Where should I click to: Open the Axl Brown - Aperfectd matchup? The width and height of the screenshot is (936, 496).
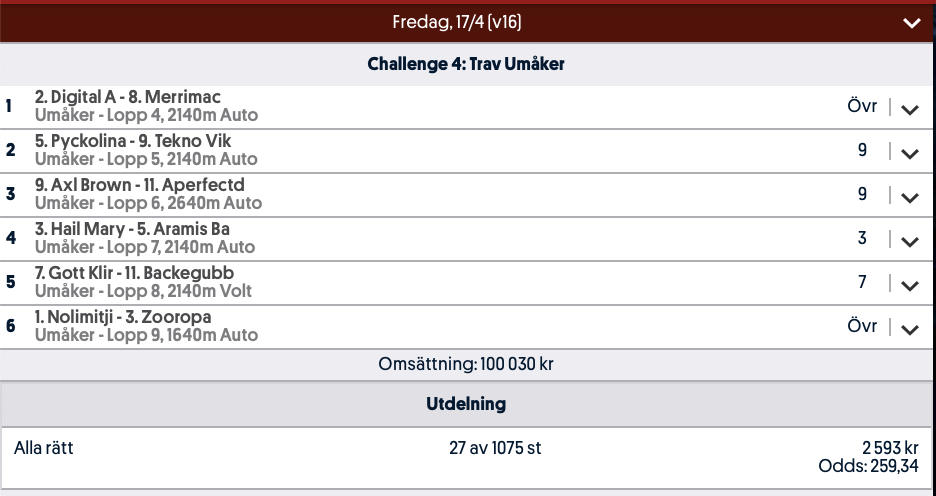click(x=139, y=185)
